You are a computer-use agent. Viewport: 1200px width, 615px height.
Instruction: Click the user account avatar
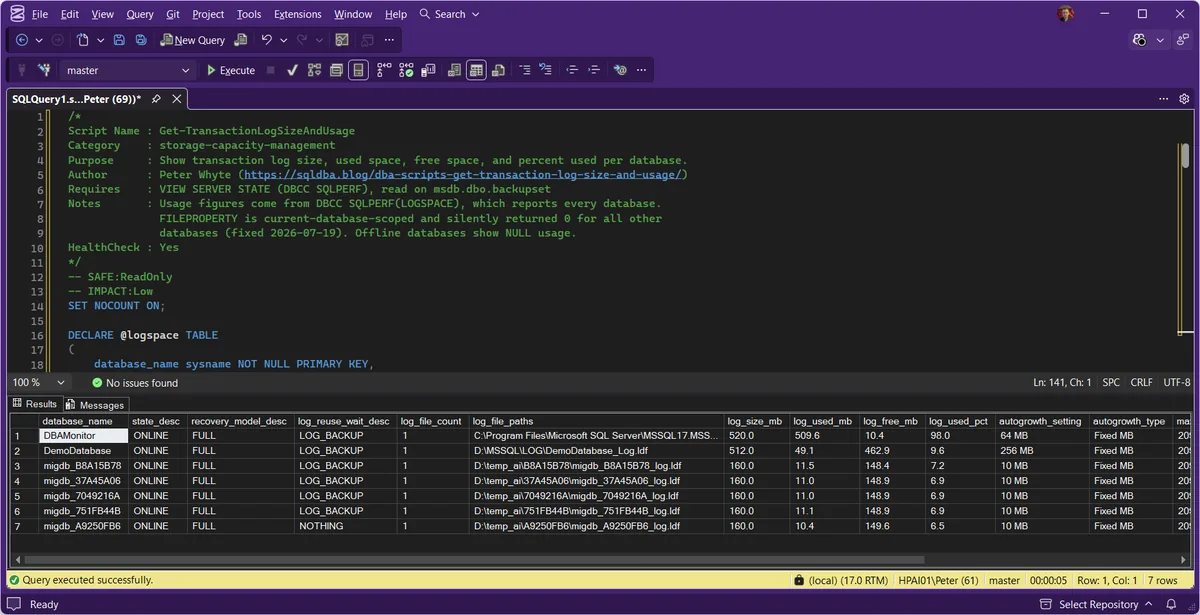coord(1065,14)
